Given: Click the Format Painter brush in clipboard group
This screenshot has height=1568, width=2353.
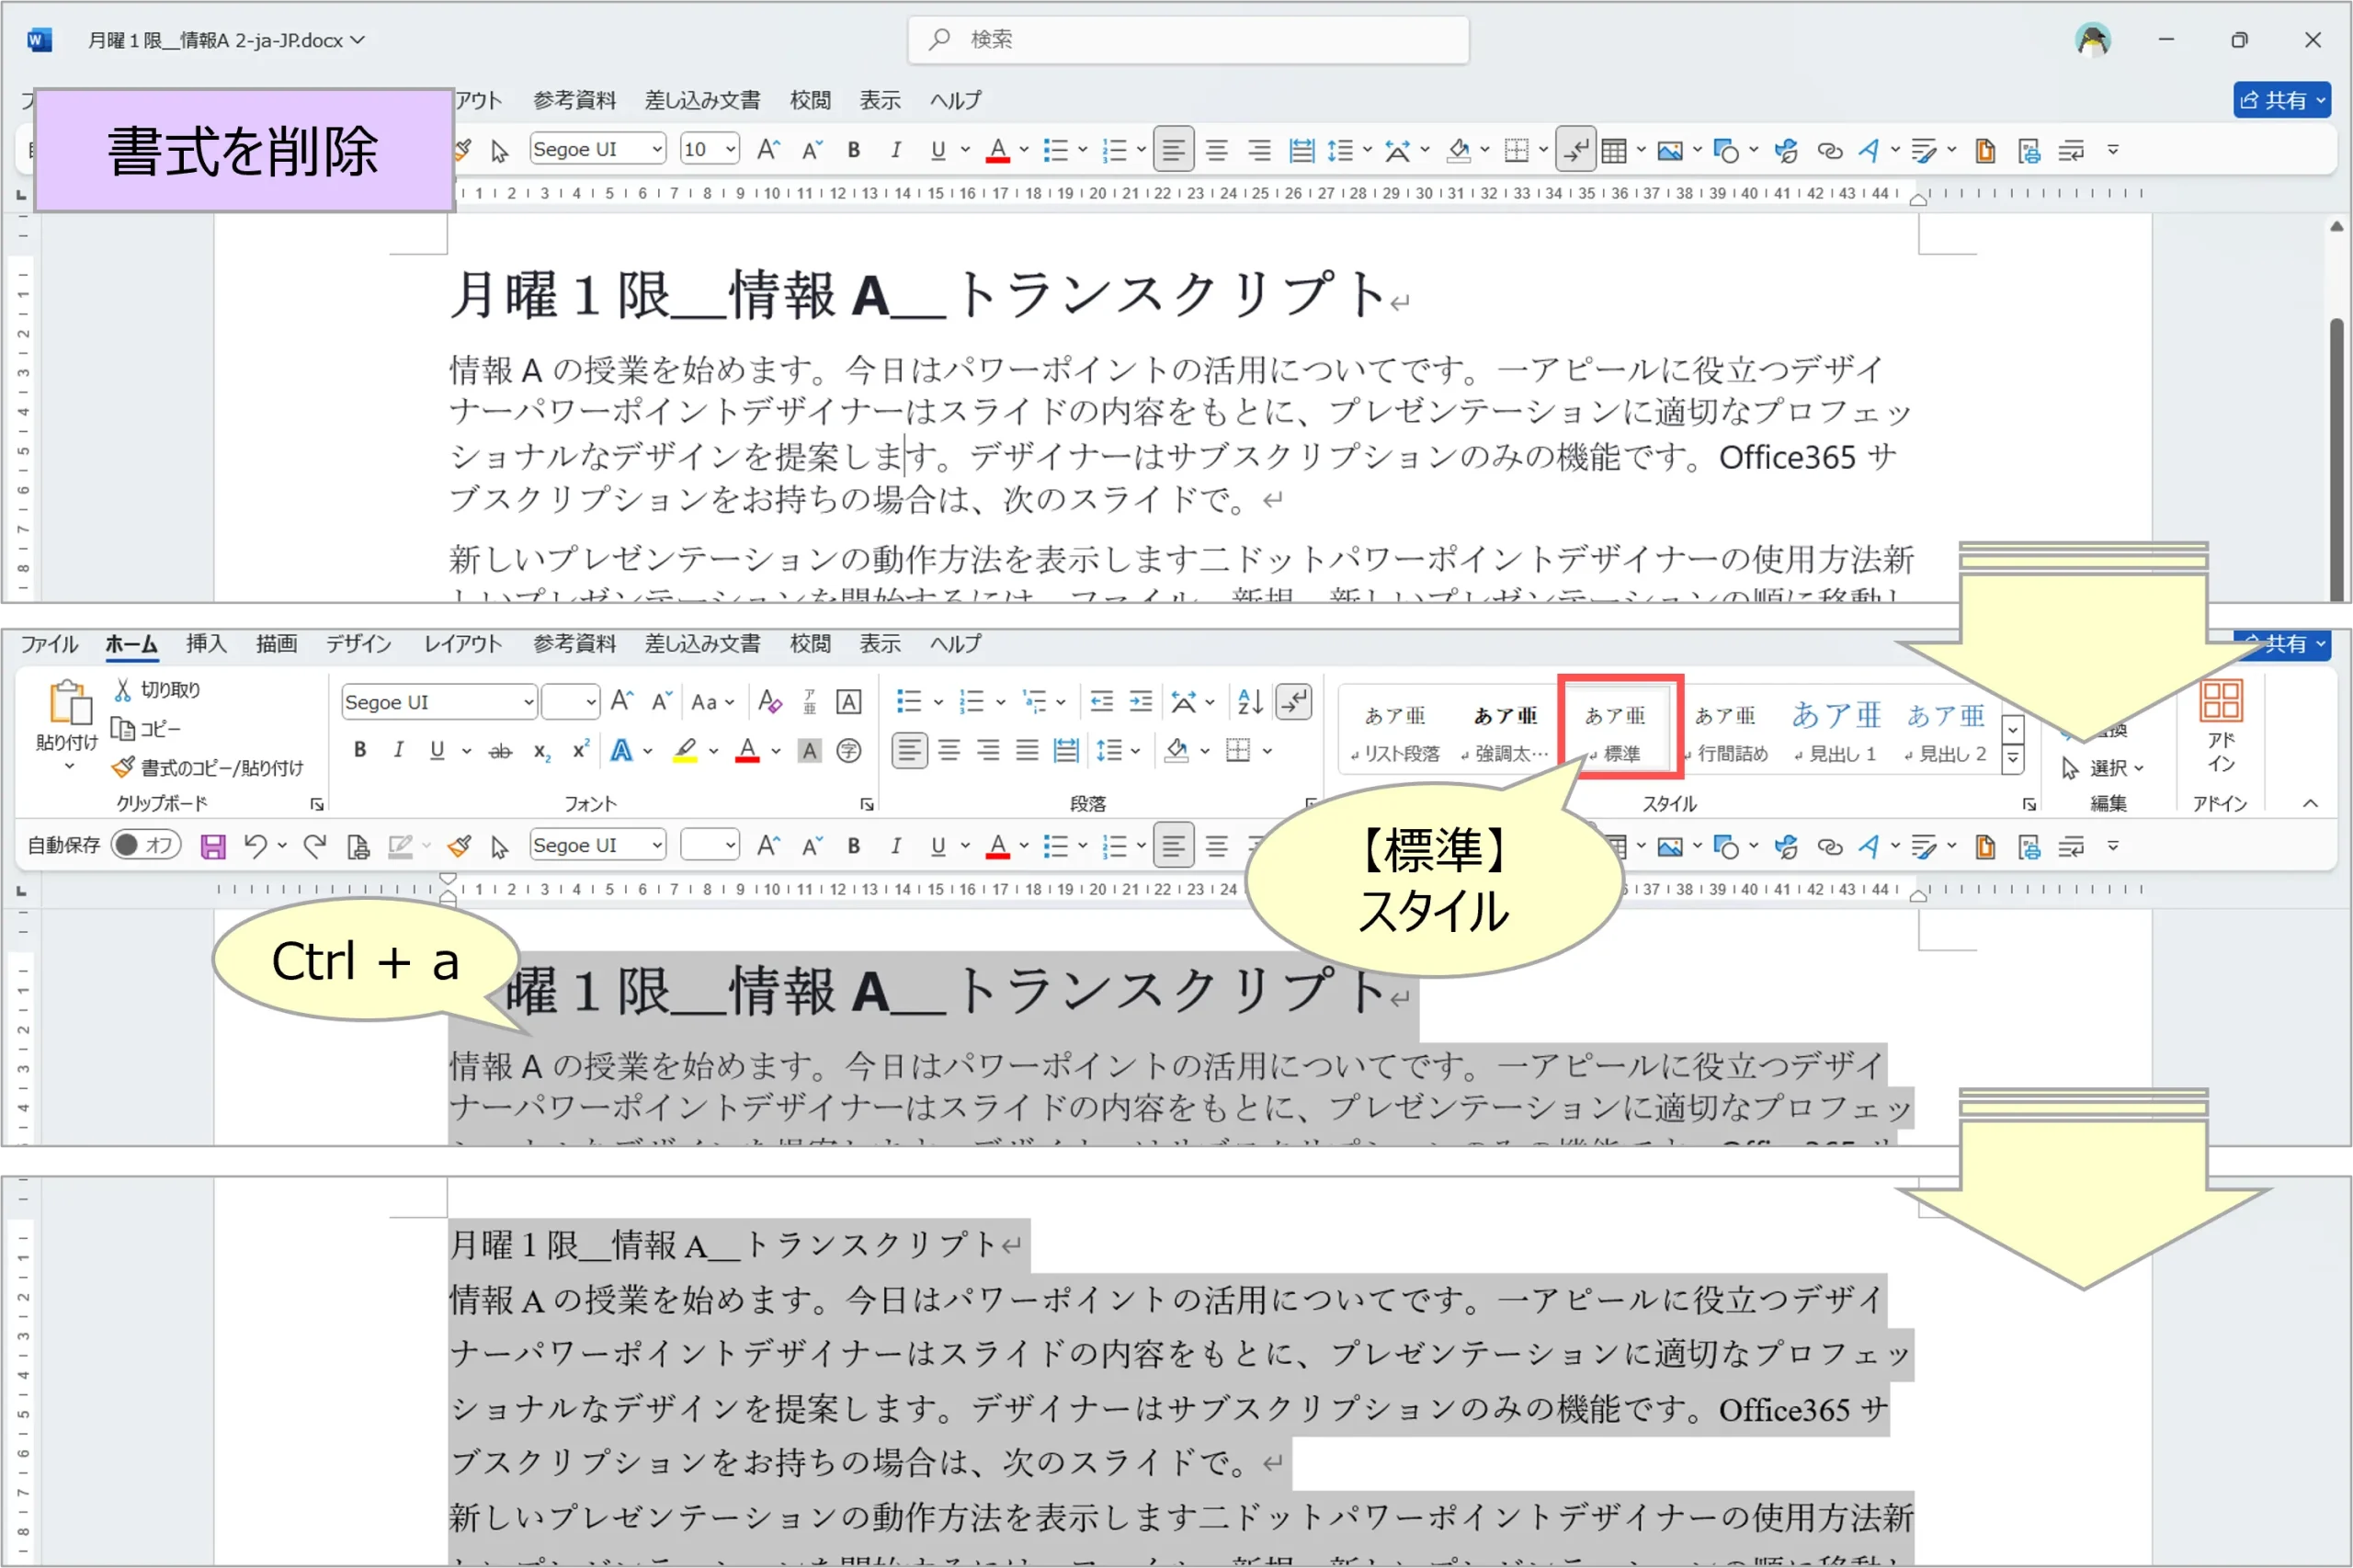Looking at the screenshot, I should [122, 768].
